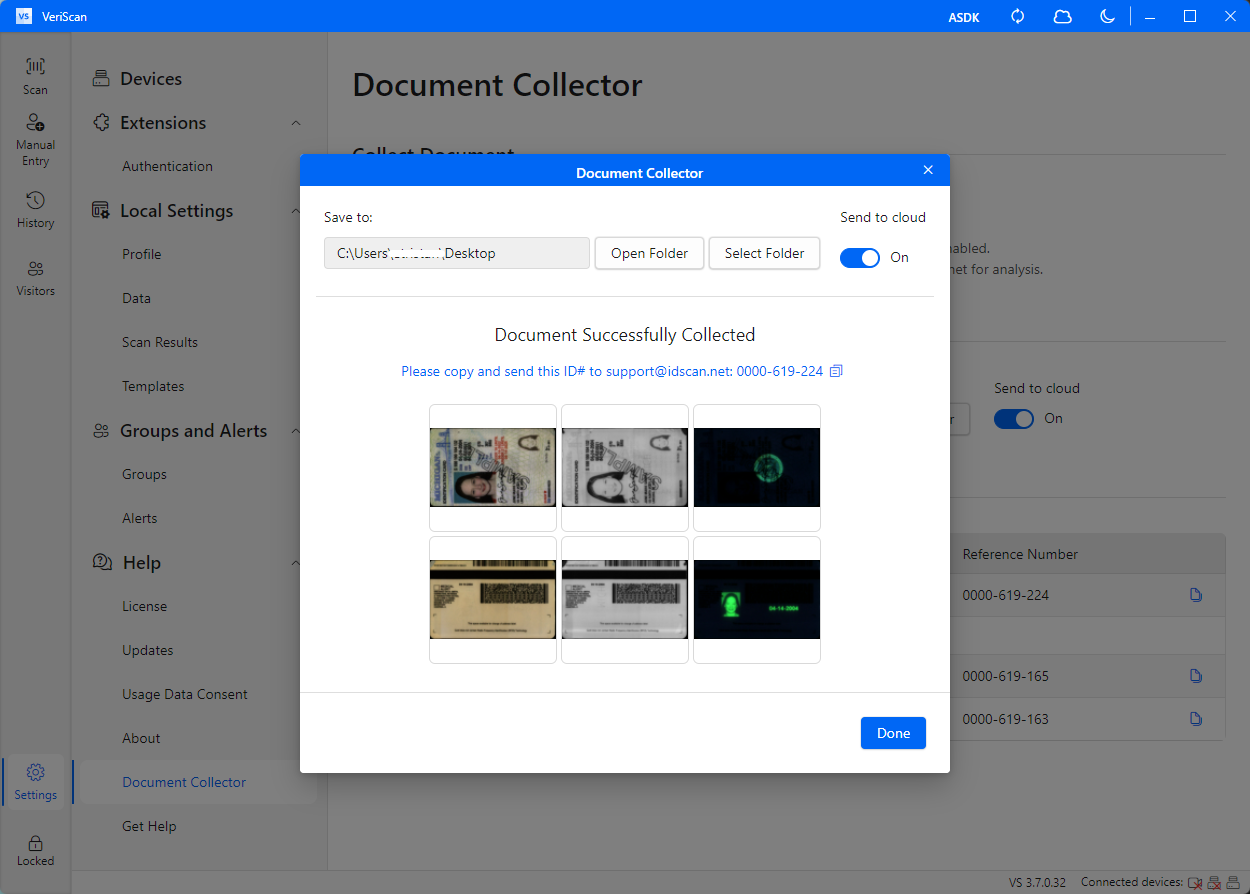
Task: Open the grayscale back ID thumbnail
Action: click(x=625, y=600)
